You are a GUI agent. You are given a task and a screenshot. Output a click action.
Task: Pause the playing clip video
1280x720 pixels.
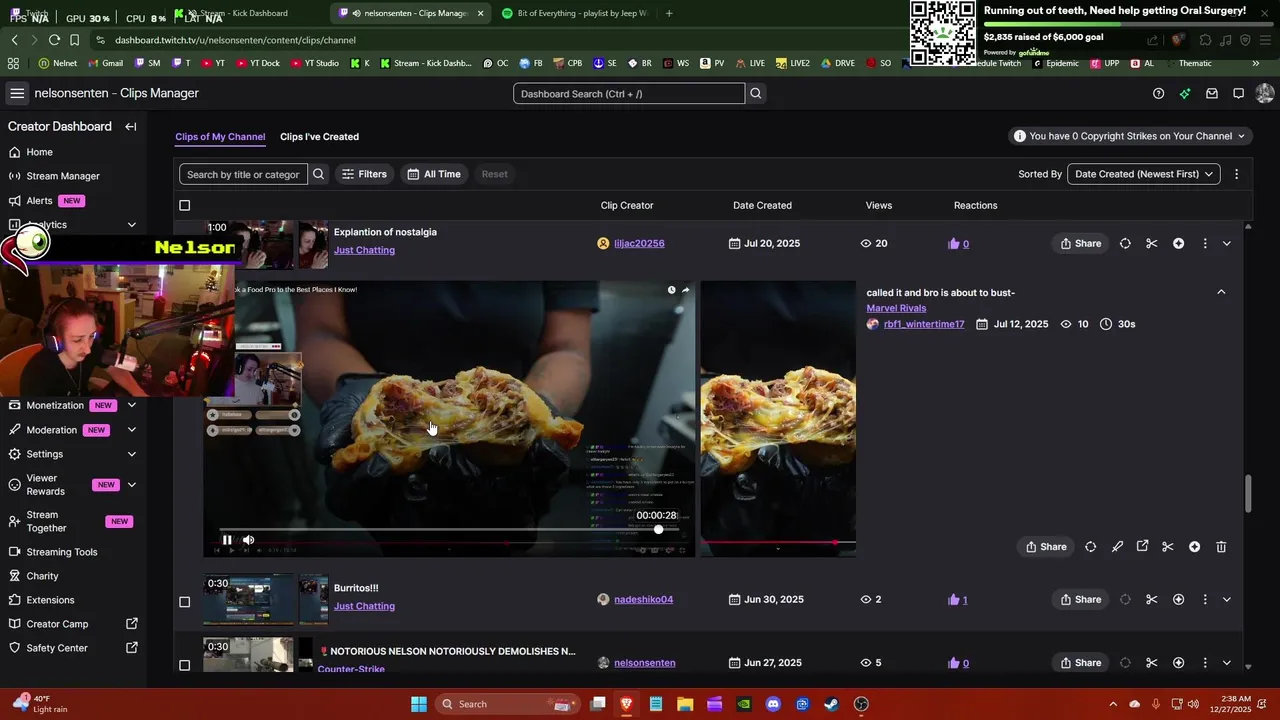[x=227, y=540]
